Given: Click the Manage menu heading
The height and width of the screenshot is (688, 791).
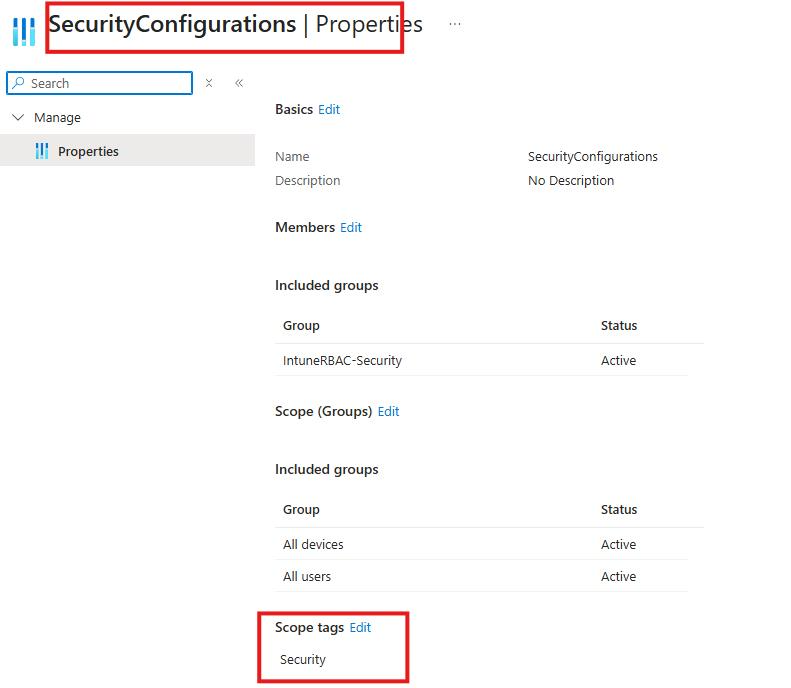Looking at the screenshot, I should click(57, 117).
